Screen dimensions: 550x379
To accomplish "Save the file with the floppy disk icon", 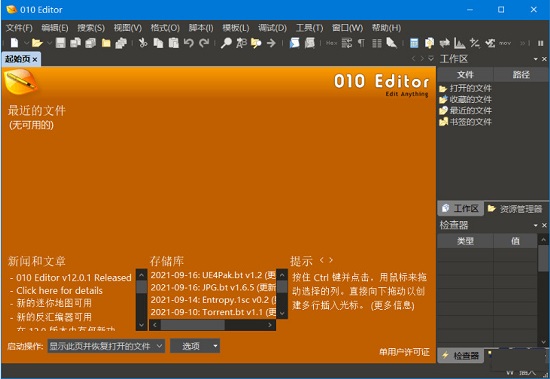I will tap(61, 43).
